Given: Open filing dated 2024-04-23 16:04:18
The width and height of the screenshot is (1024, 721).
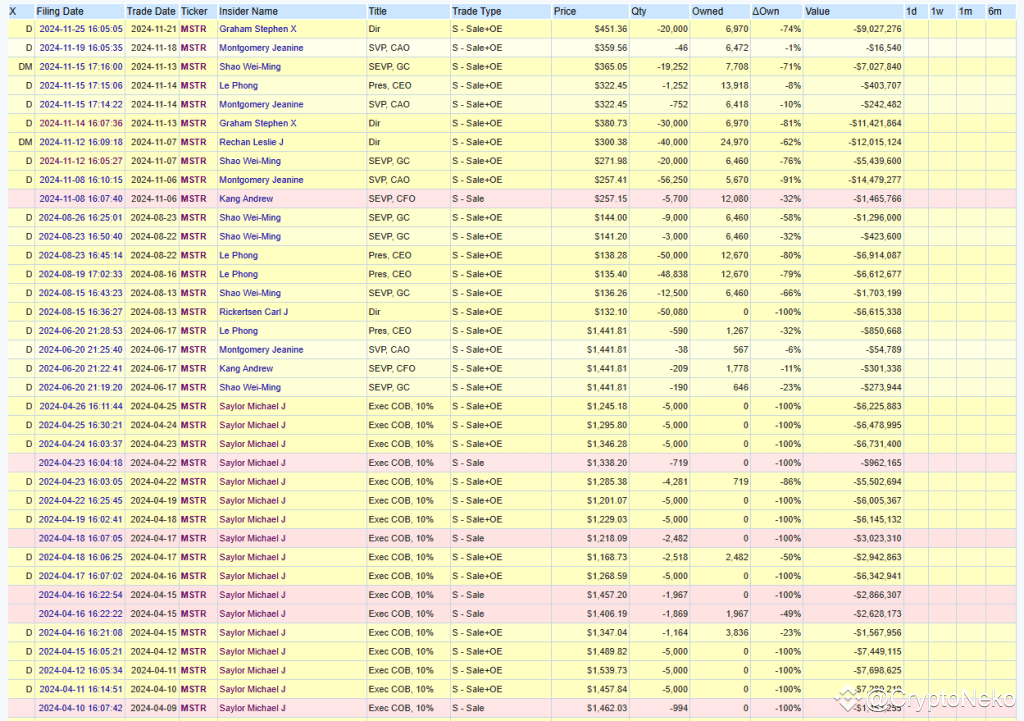Looking at the screenshot, I should [x=81, y=462].
